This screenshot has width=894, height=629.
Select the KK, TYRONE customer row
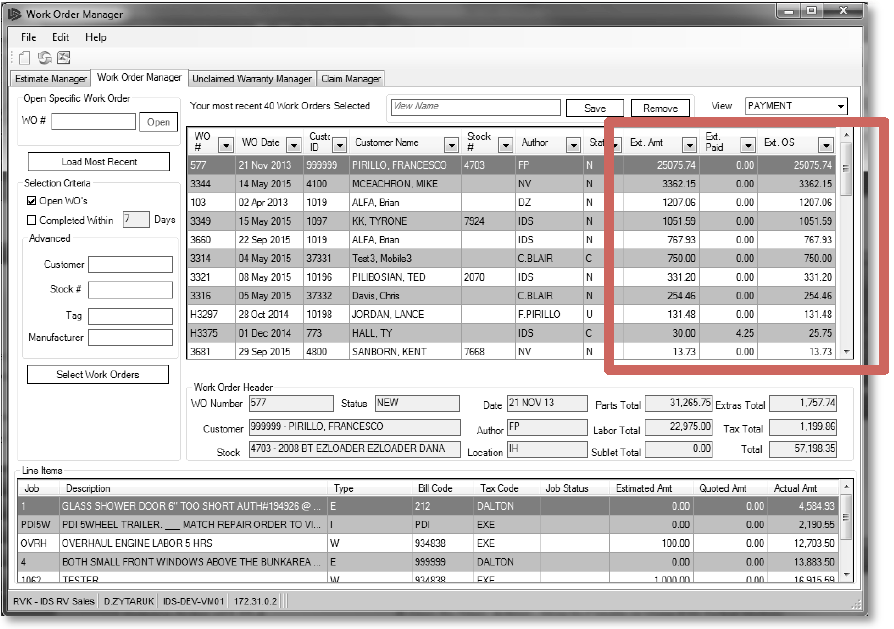pos(511,221)
